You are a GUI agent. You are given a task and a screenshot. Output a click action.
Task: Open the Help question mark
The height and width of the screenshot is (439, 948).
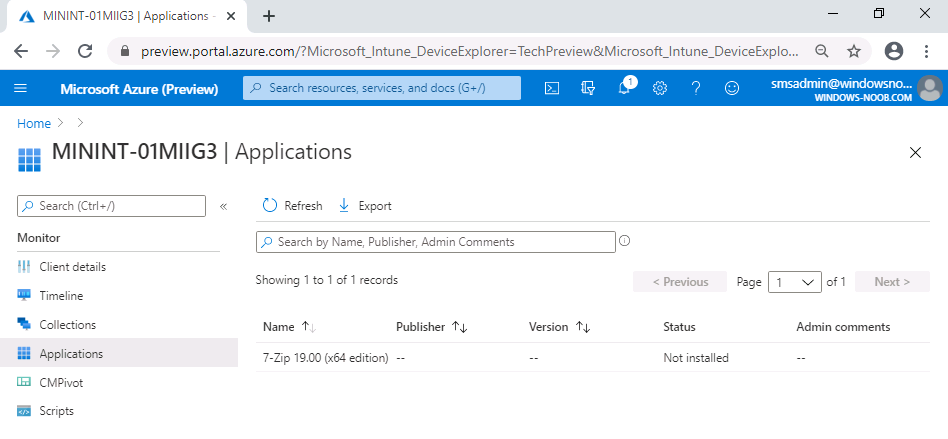pos(696,88)
